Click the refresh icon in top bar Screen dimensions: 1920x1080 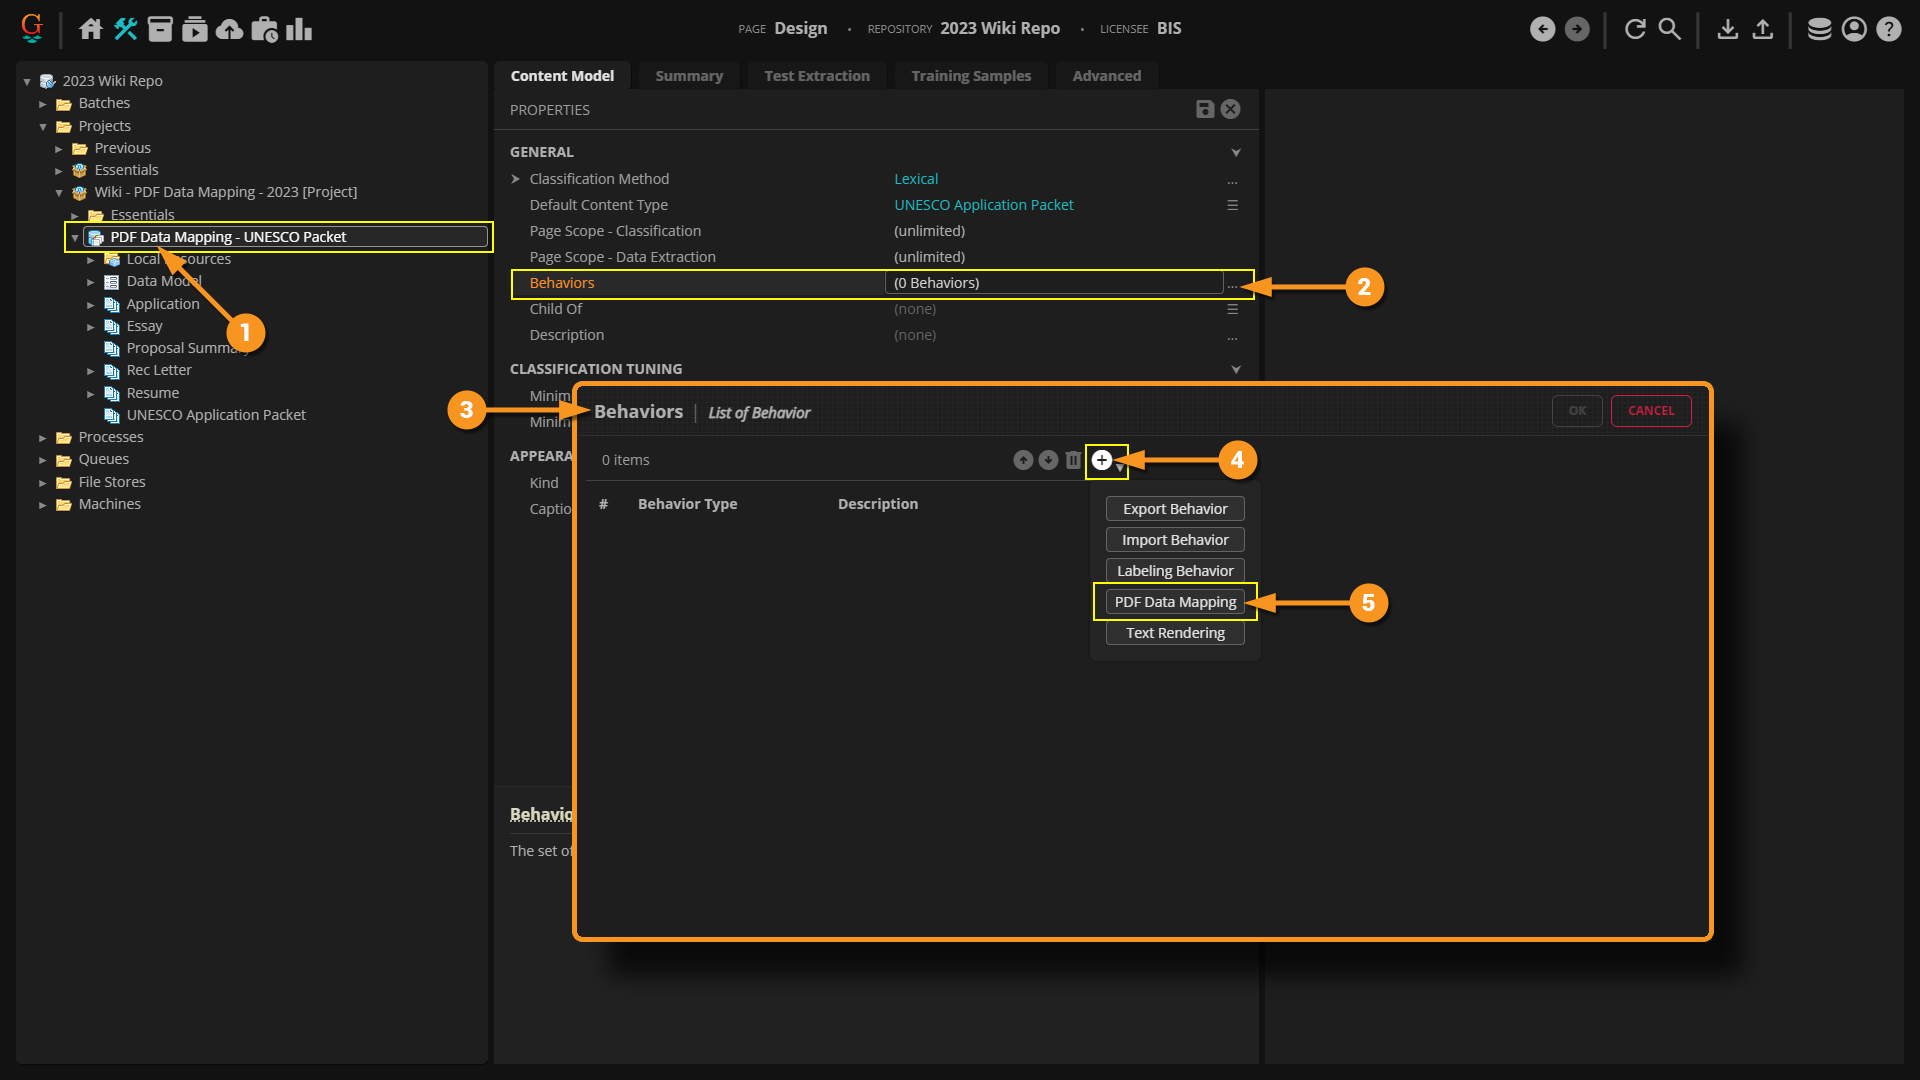(1635, 29)
